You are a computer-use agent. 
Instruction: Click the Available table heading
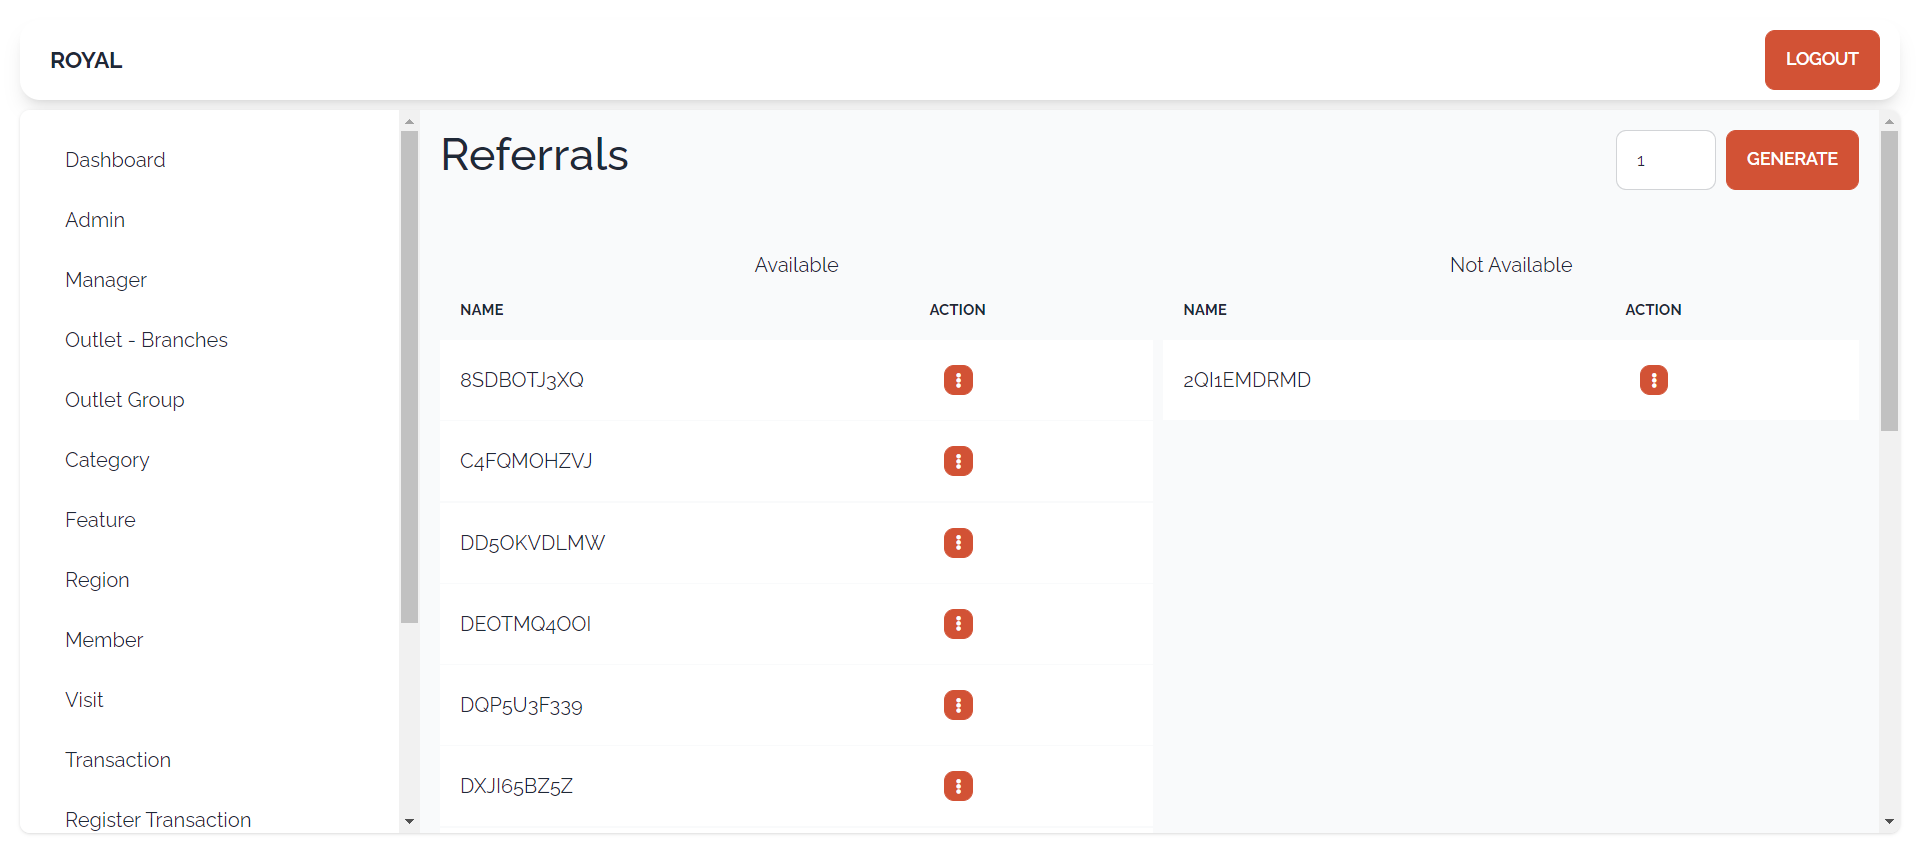point(796,265)
